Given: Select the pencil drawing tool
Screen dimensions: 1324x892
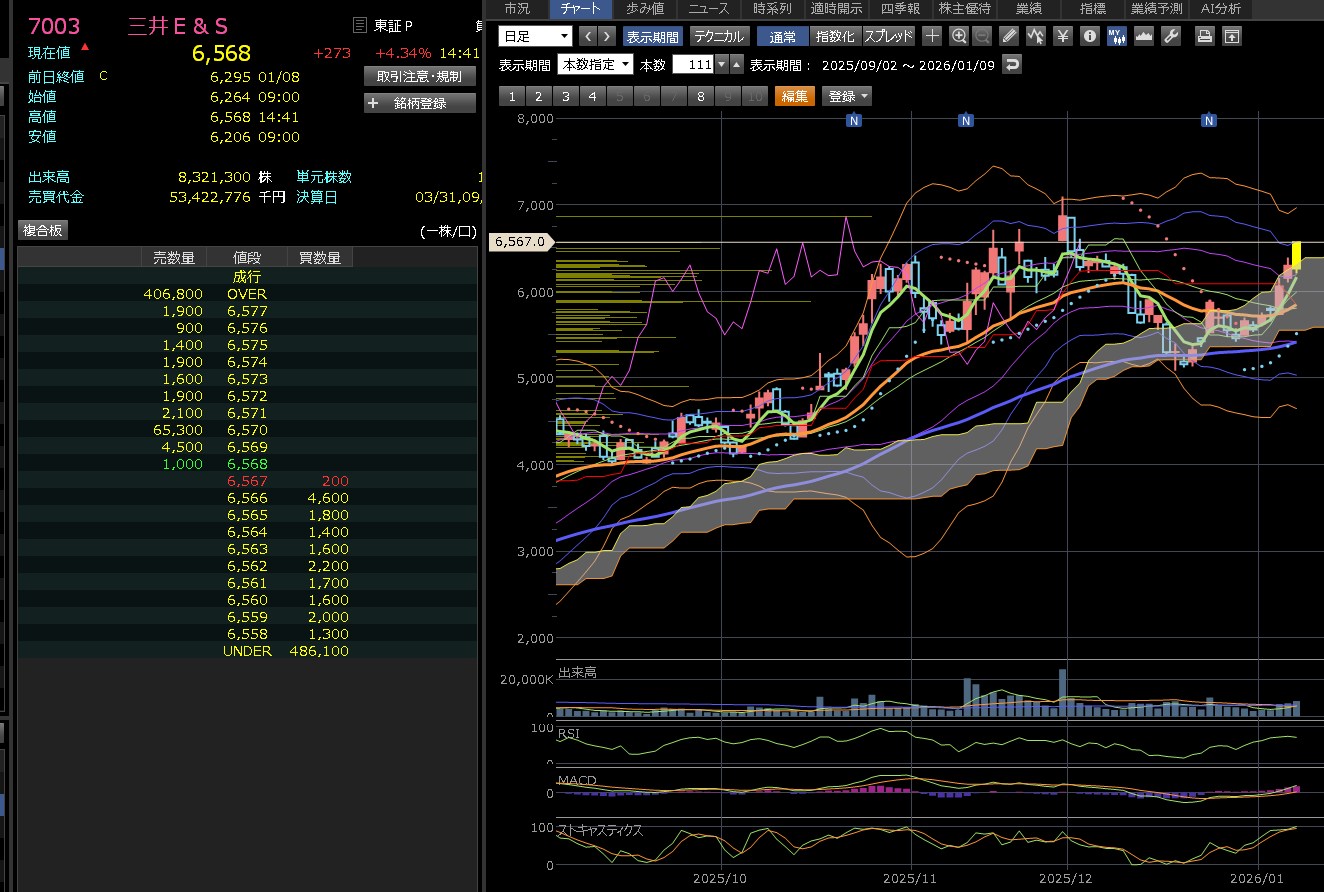Looking at the screenshot, I should 1009,36.
